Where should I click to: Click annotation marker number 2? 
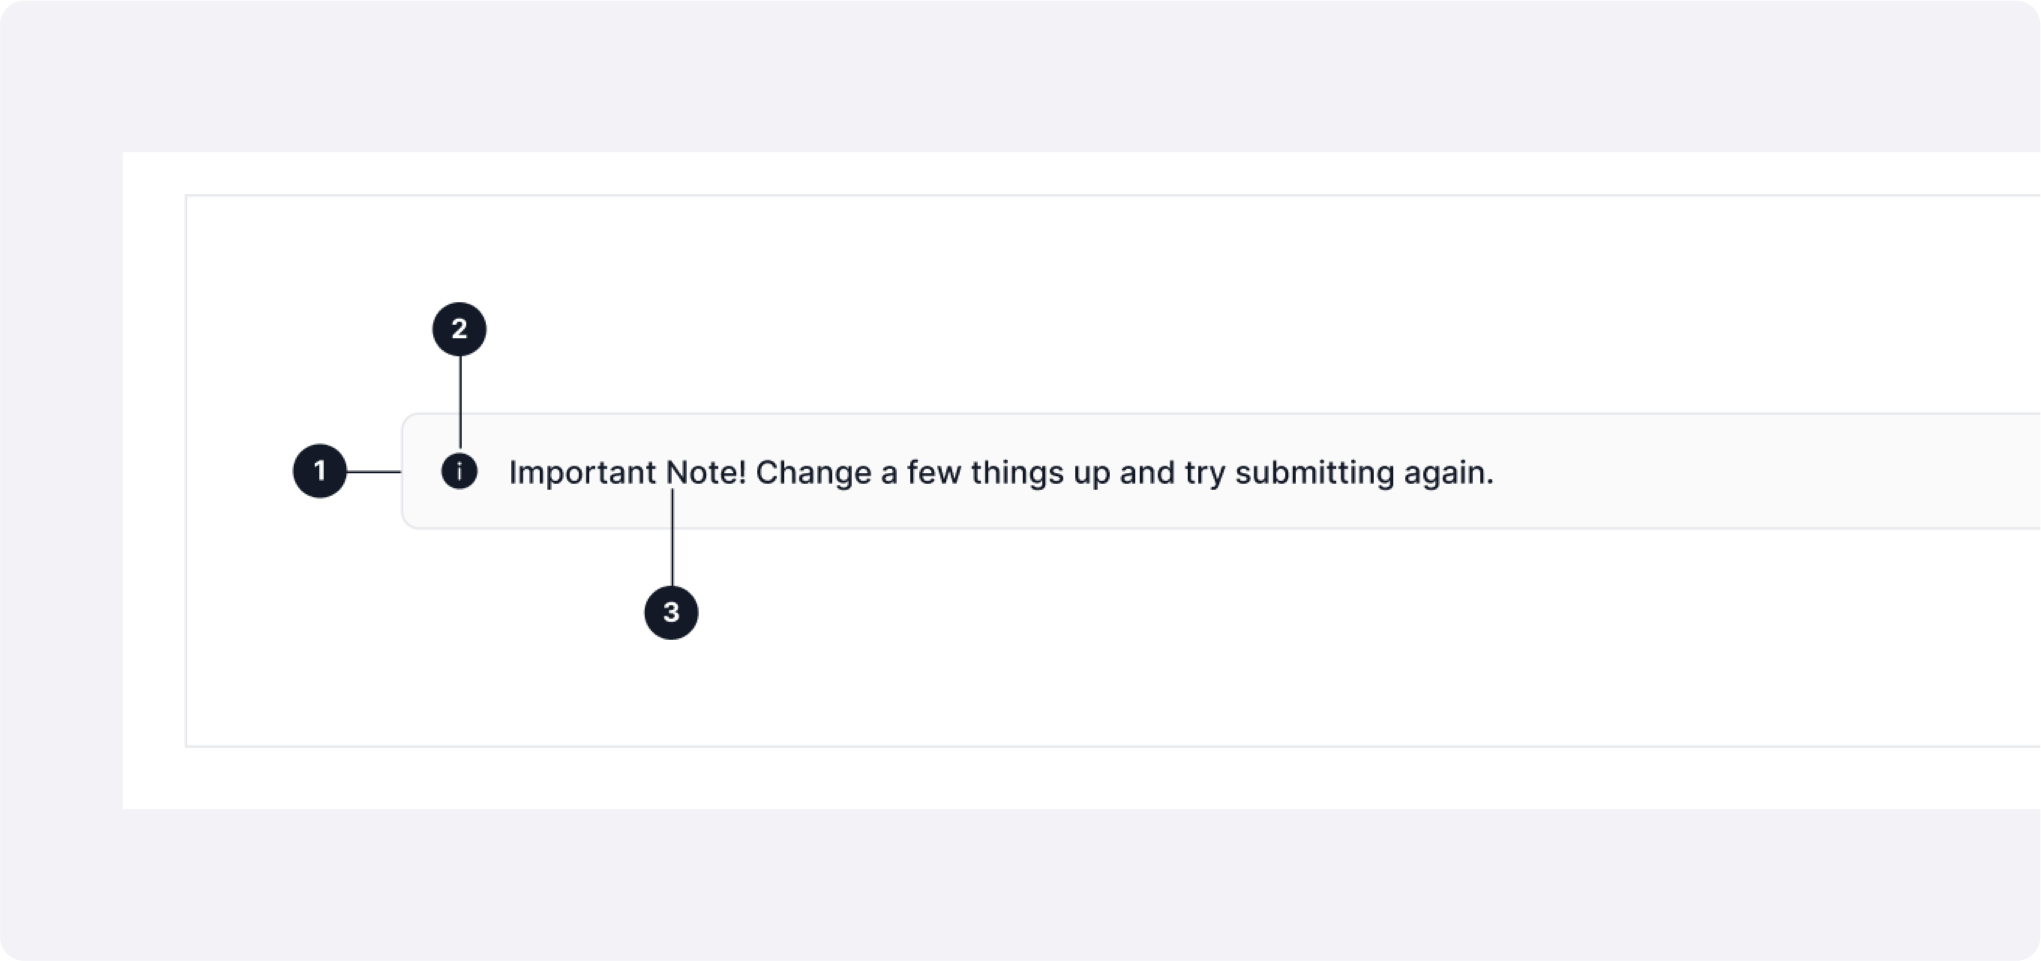point(459,329)
